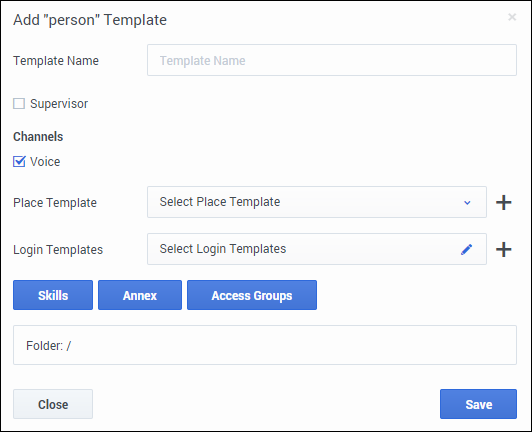Edit Login Templates using pencil icon
Viewport: 532px width, 432px height.
pyautogui.click(x=467, y=249)
